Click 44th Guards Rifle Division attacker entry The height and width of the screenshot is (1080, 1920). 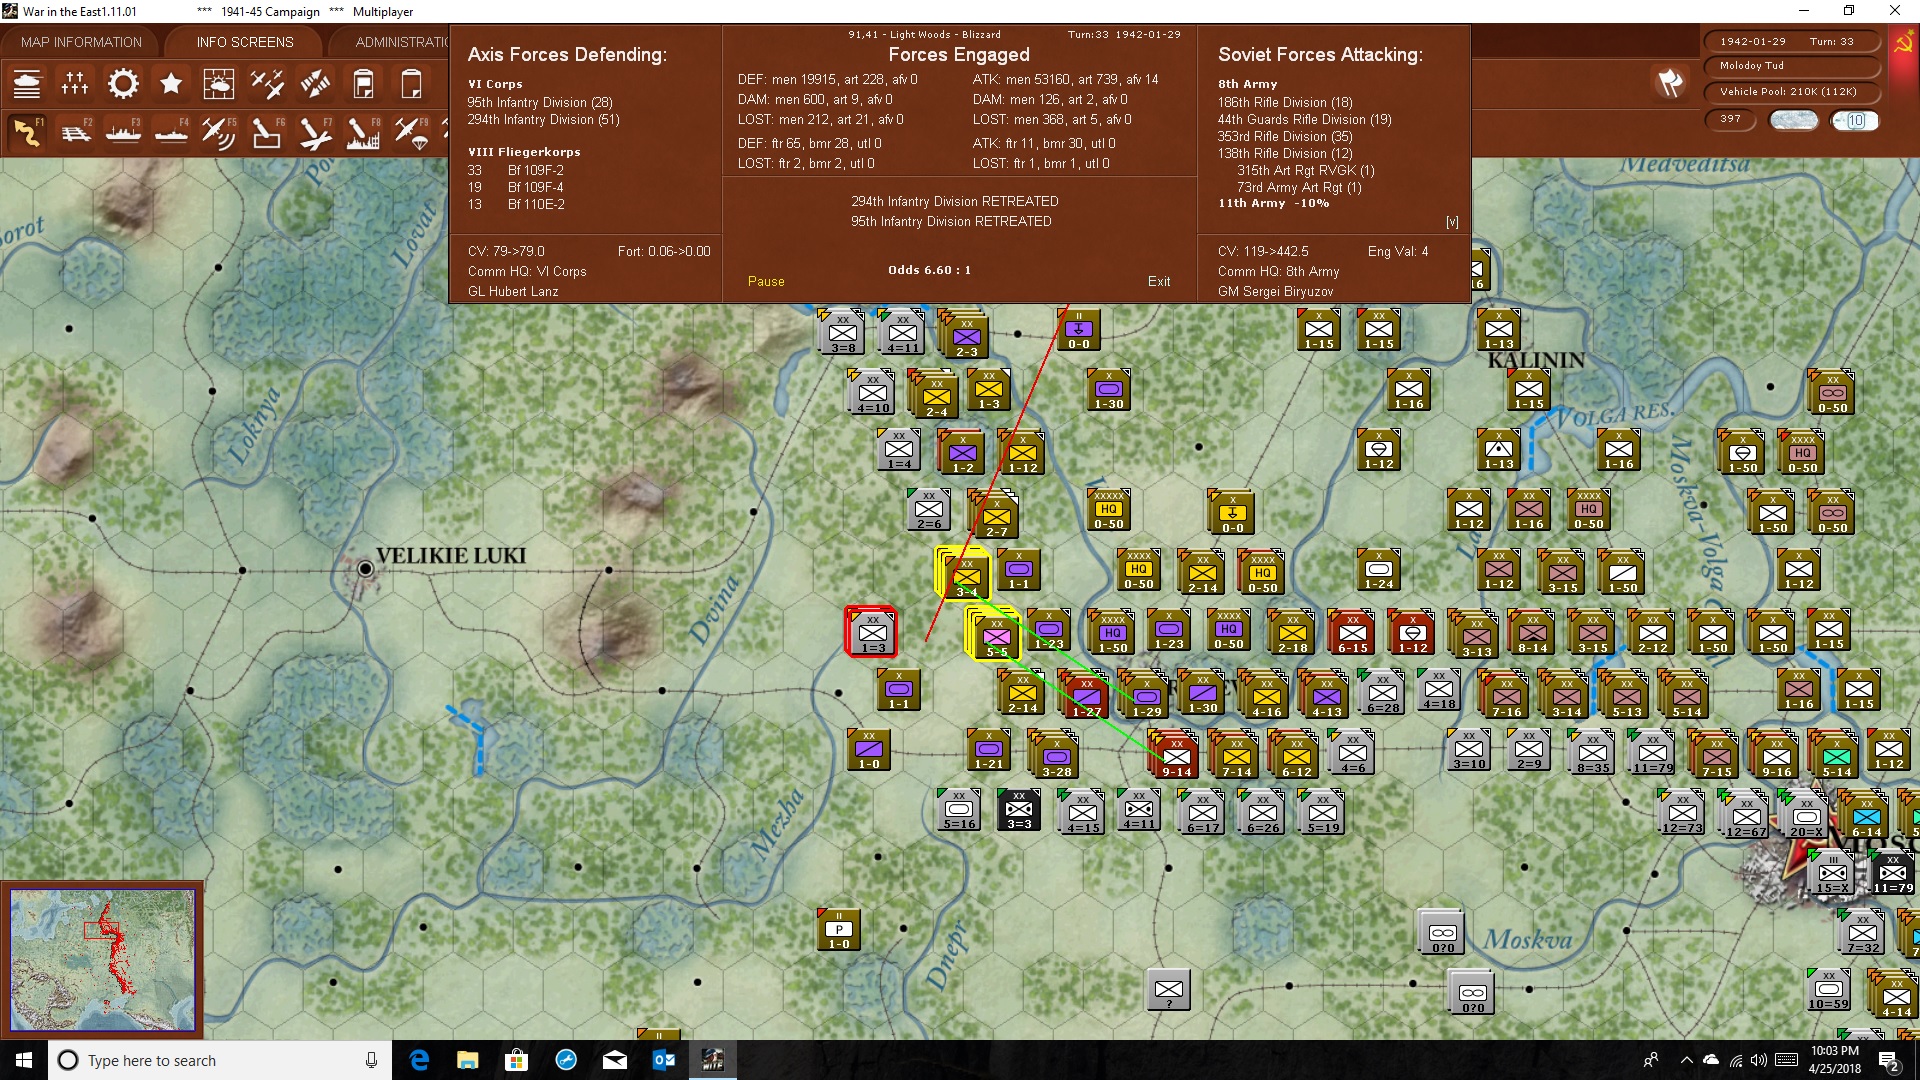(x=1304, y=120)
